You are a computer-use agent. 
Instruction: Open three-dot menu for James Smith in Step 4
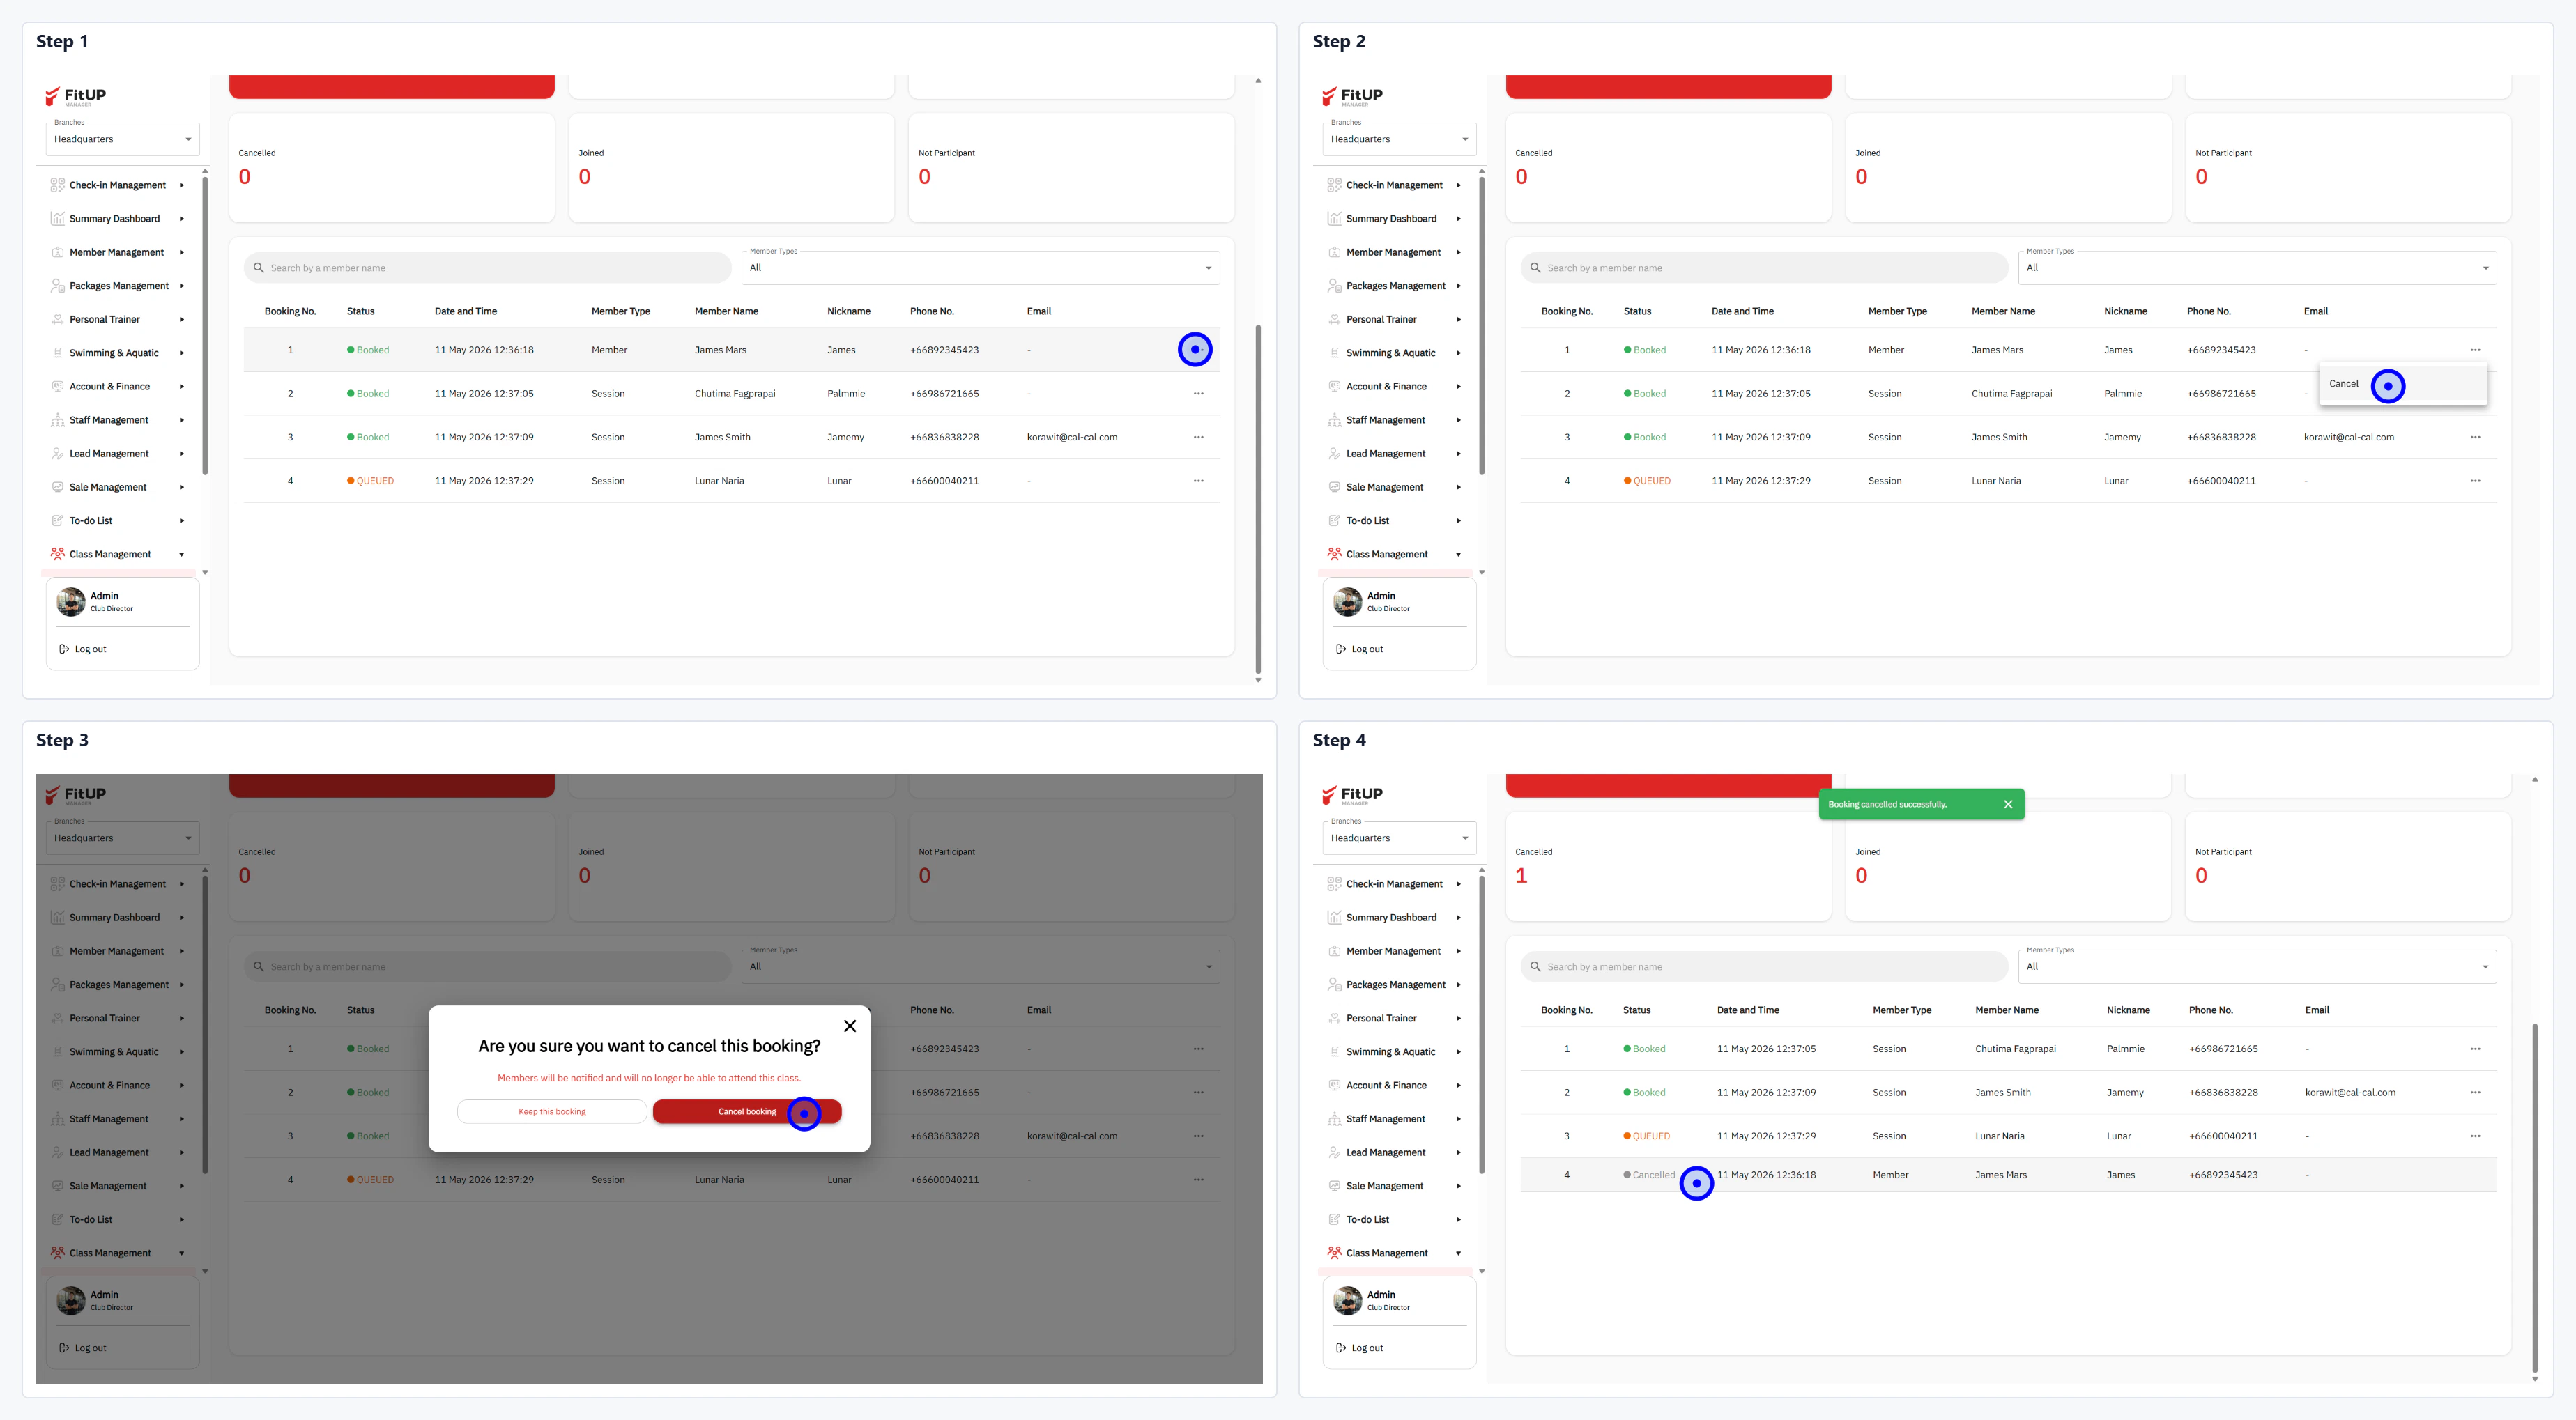pyautogui.click(x=2475, y=1093)
